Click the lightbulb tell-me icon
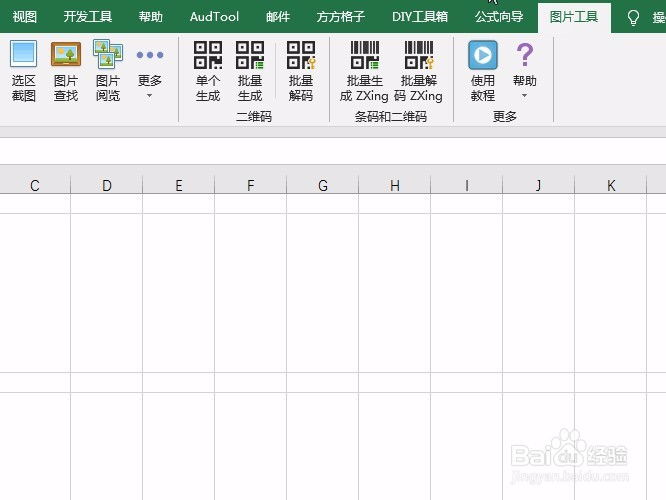The width and height of the screenshot is (666, 500). click(x=633, y=17)
